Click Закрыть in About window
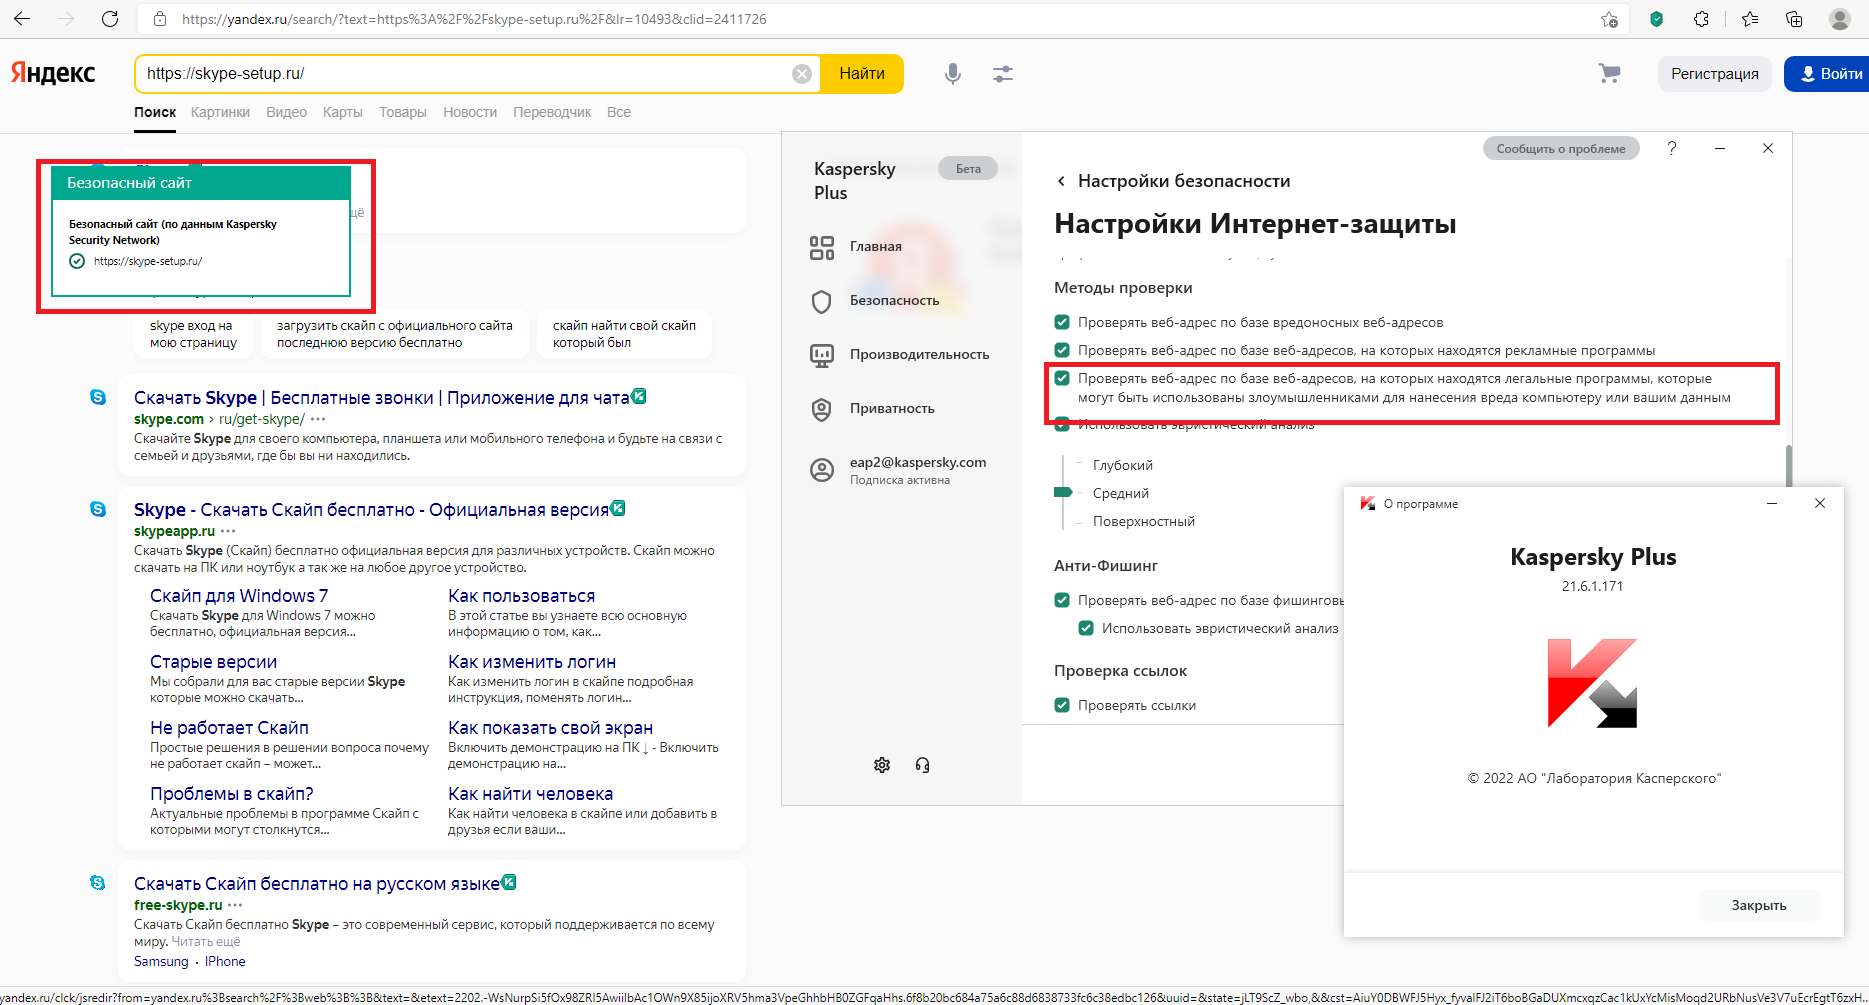The width and height of the screenshot is (1869, 1005). click(1759, 905)
